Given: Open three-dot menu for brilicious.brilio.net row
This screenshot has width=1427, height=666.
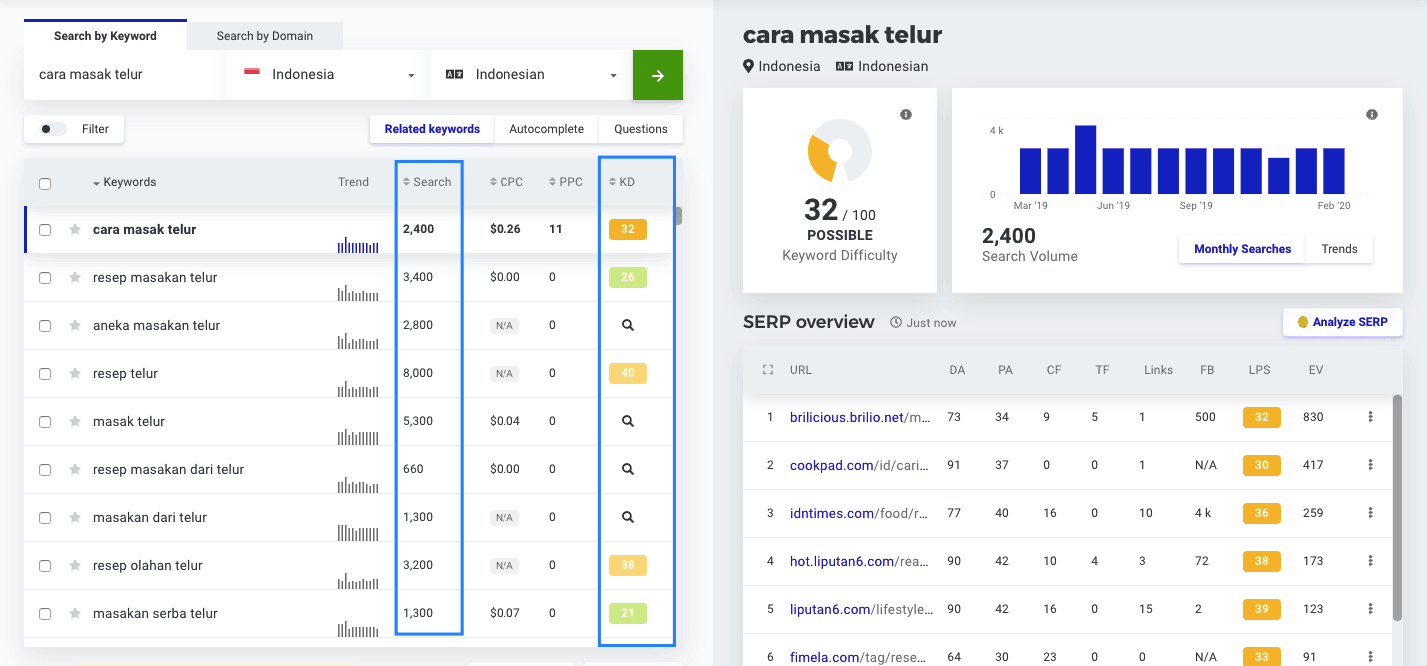Looking at the screenshot, I should pyautogui.click(x=1370, y=417).
